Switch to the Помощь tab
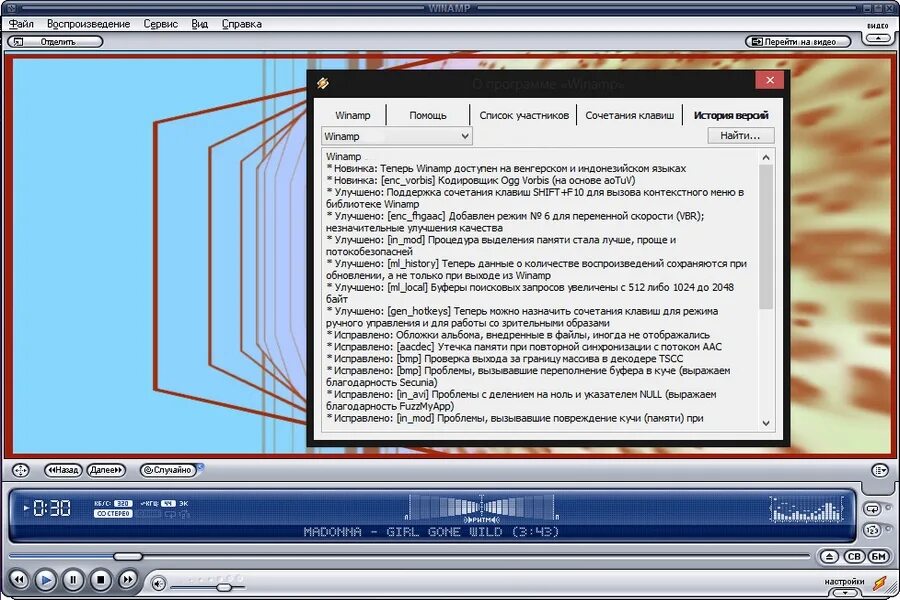 coord(428,115)
